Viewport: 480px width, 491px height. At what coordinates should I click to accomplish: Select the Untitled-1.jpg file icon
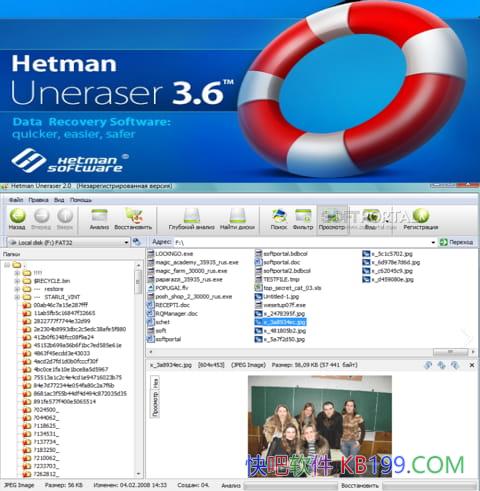259,296
